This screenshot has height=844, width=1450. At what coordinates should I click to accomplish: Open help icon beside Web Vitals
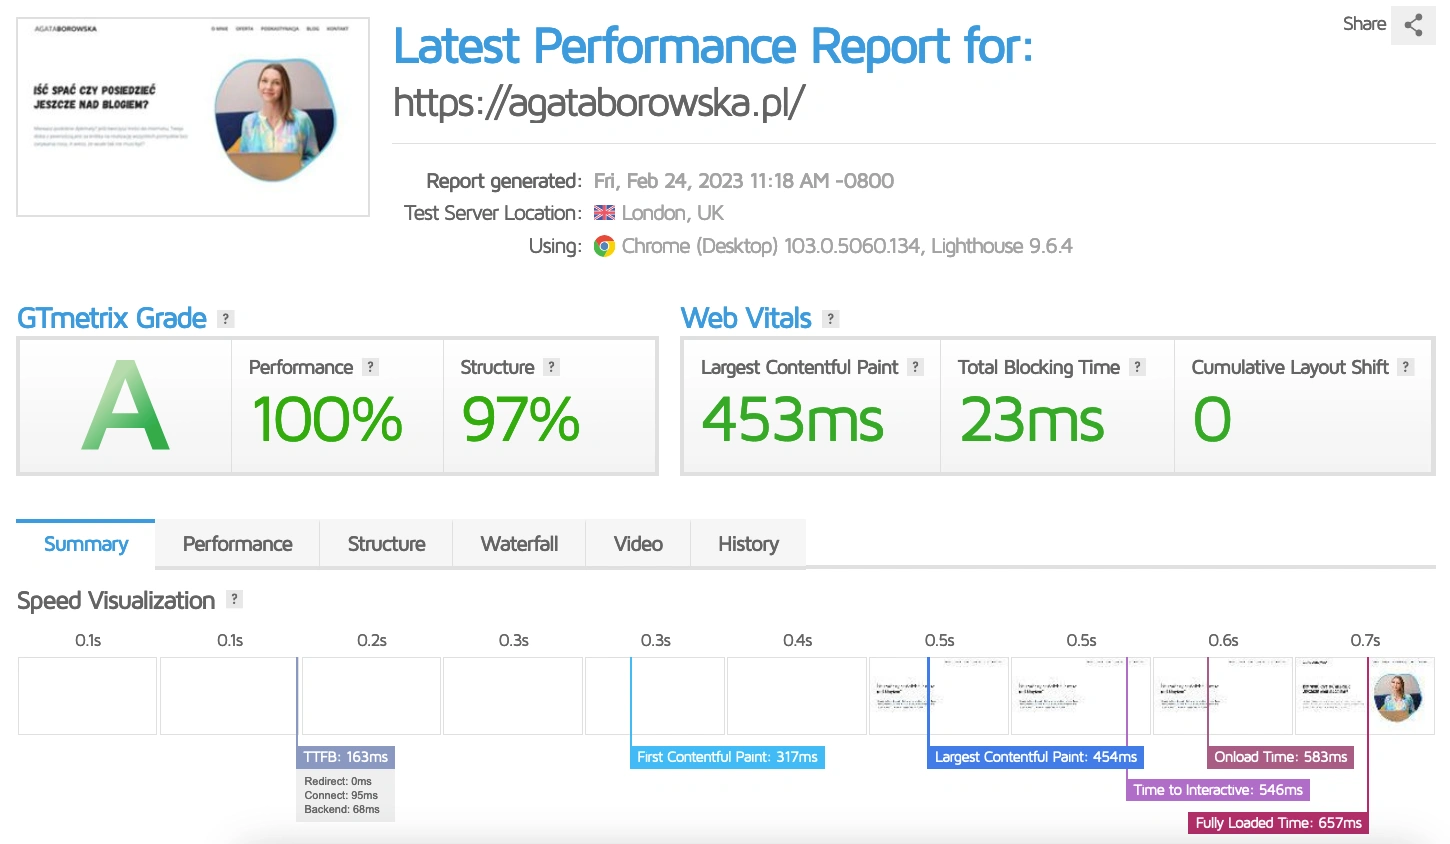point(830,319)
